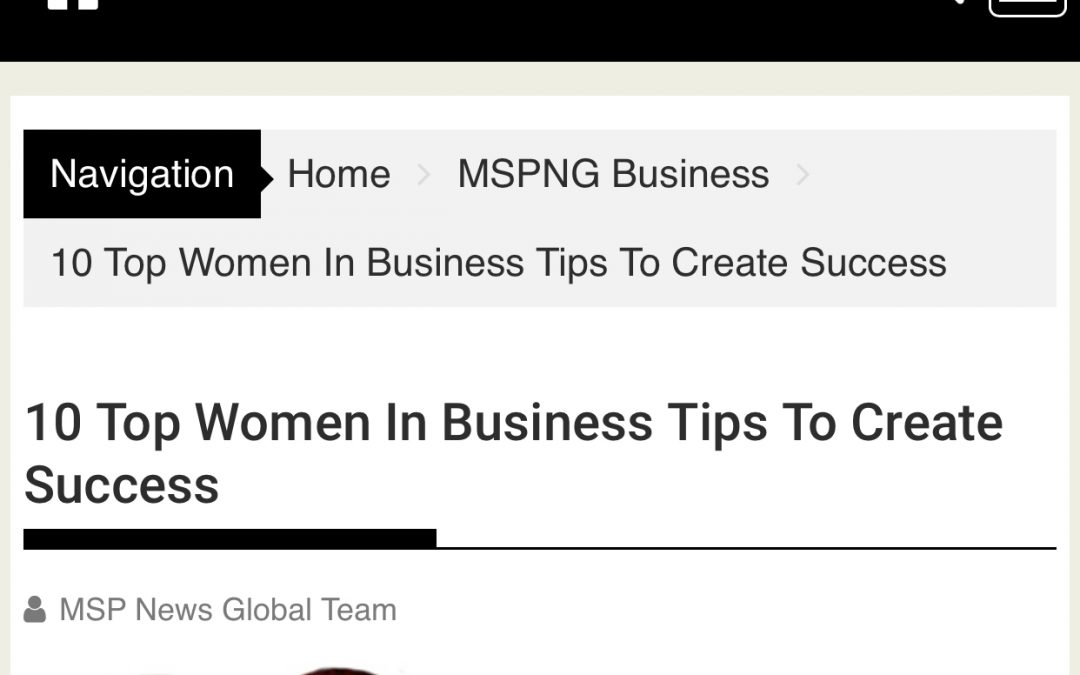Open the hamburger menu button
1080x675 pixels.
coord(1027,7)
